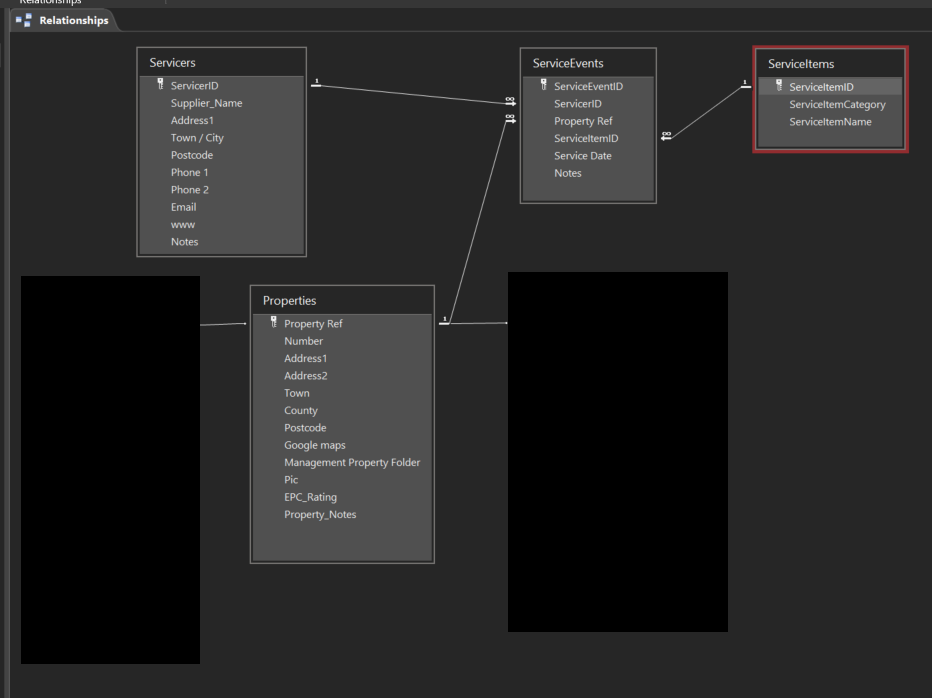Click the key icon next to ServiceItemID
Image resolution: width=932 pixels, height=698 pixels.
[779, 86]
